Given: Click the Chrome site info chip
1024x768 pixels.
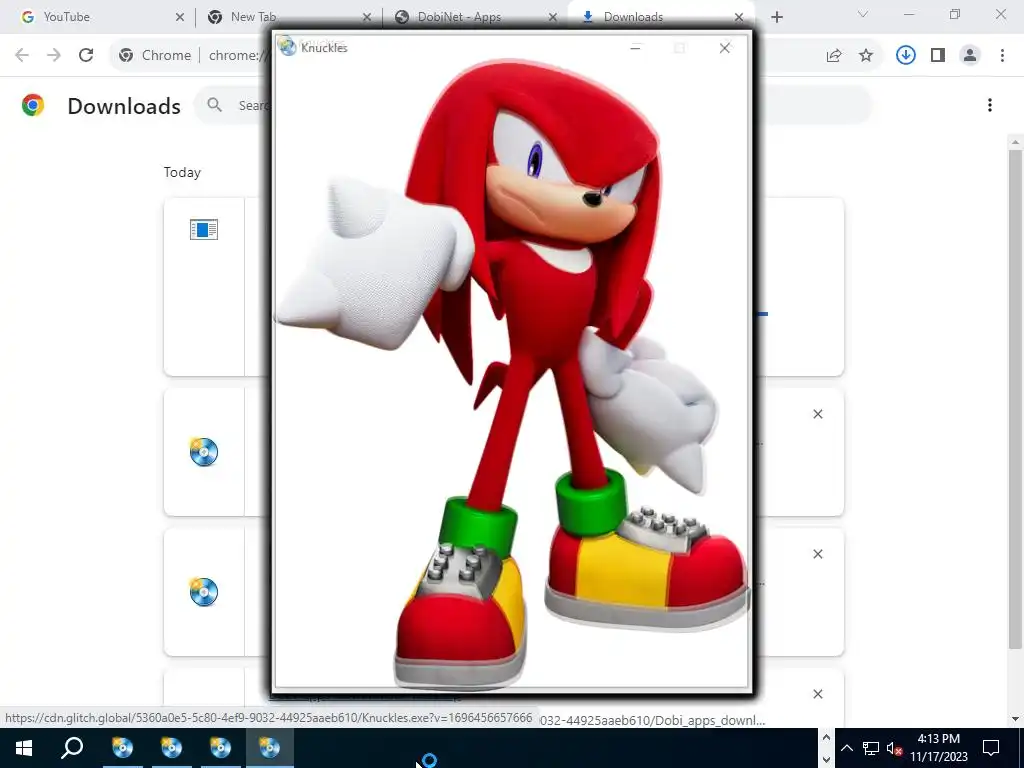Looking at the screenshot, I should (155, 56).
